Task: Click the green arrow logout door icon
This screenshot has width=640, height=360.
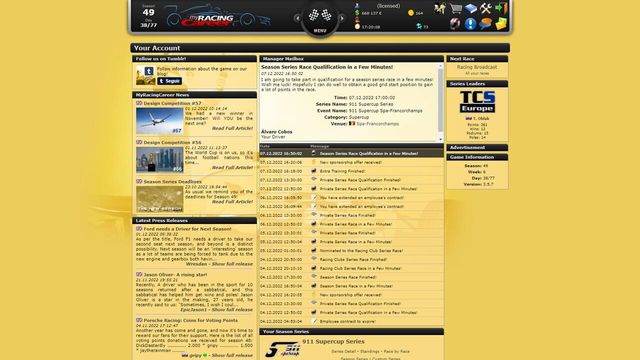Action: 501,8
